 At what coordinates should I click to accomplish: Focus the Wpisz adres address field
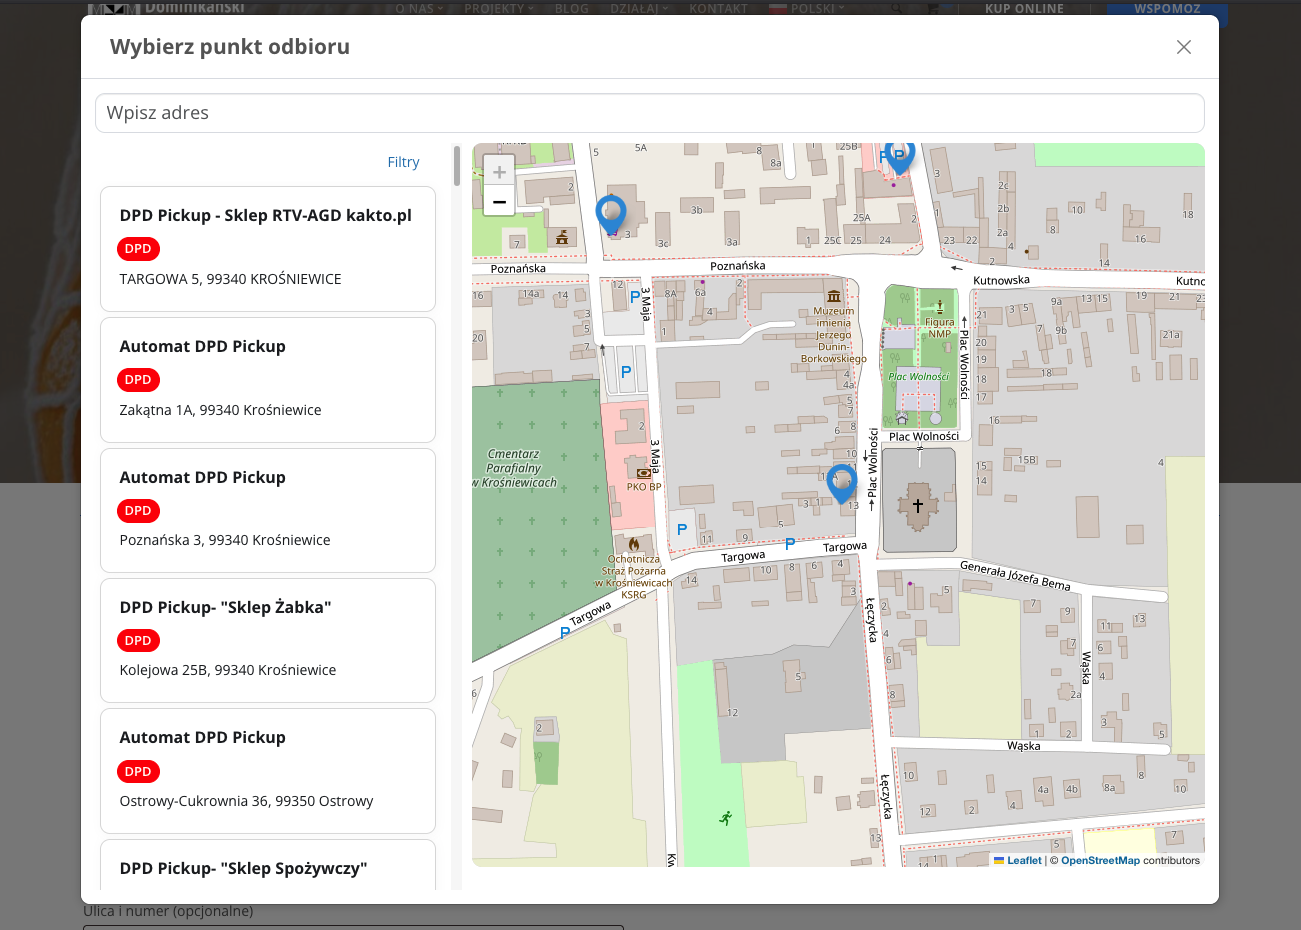(650, 113)
